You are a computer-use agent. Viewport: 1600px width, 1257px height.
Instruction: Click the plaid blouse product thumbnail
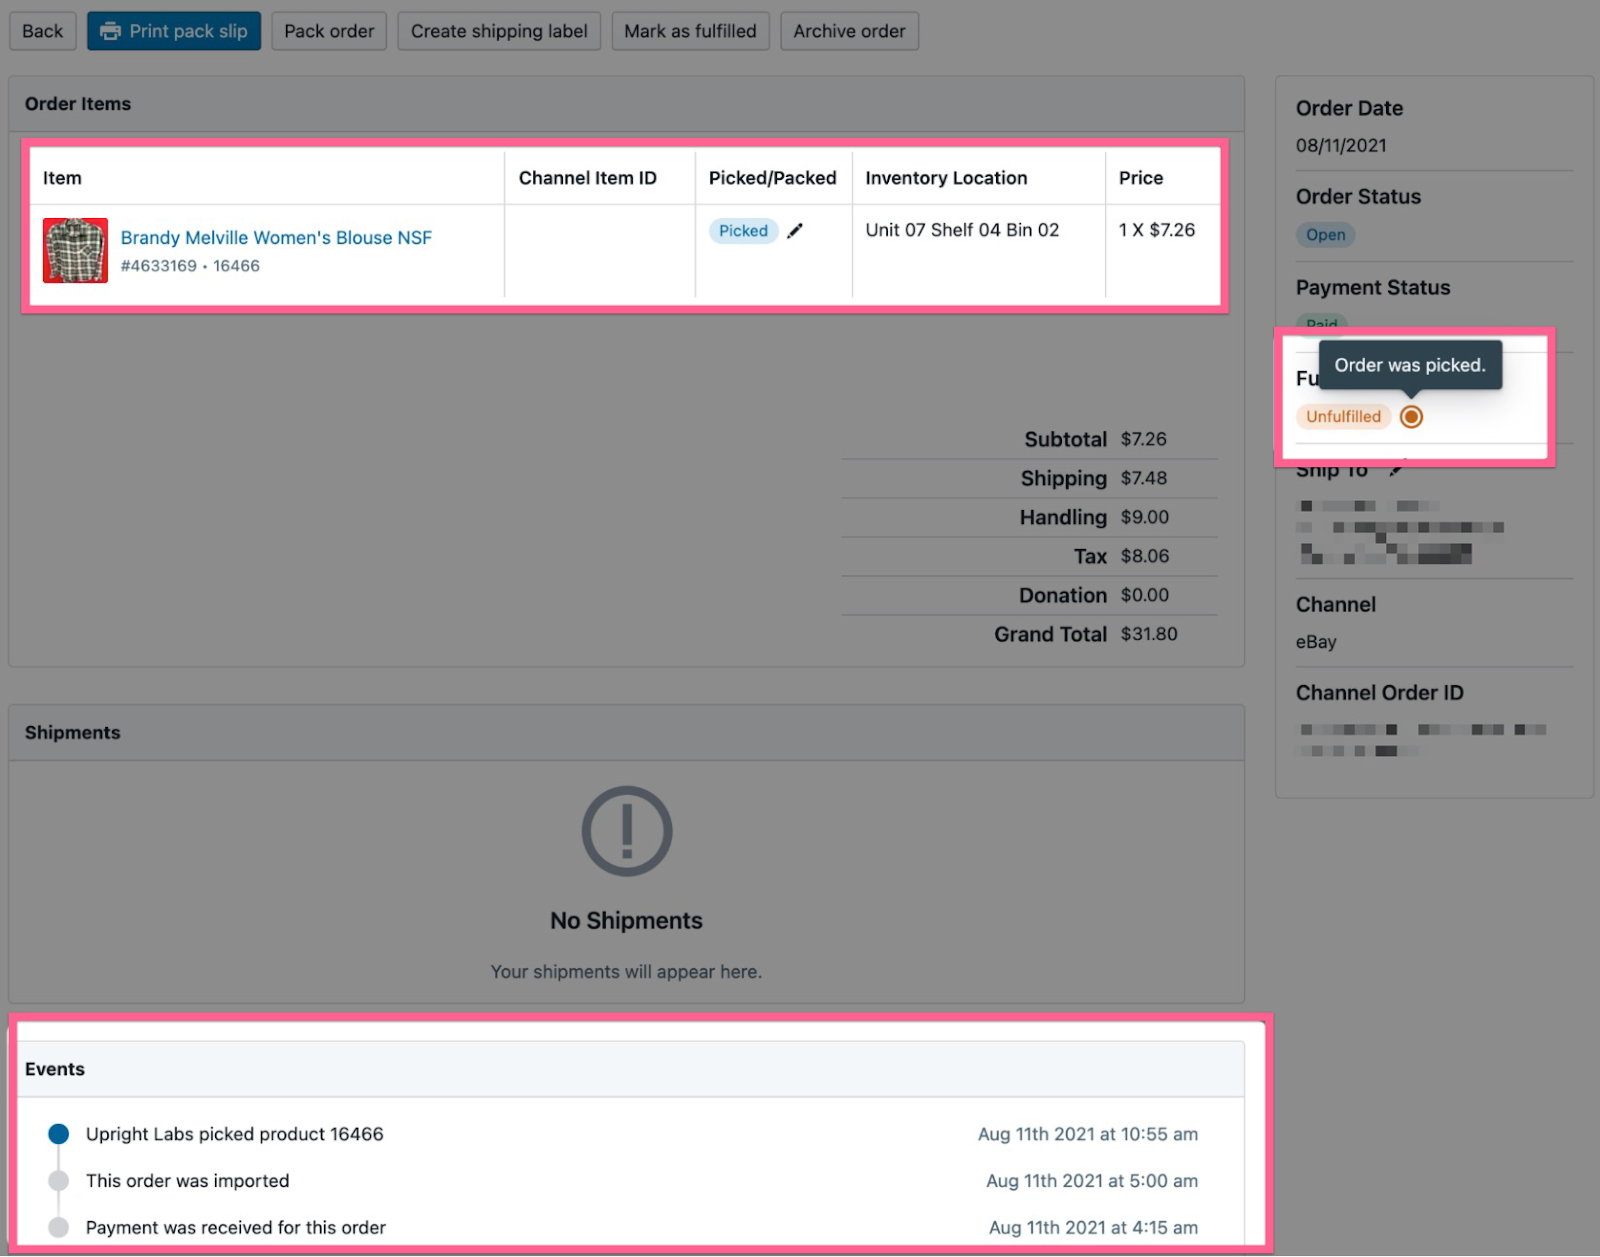click(x=75, y=250)
